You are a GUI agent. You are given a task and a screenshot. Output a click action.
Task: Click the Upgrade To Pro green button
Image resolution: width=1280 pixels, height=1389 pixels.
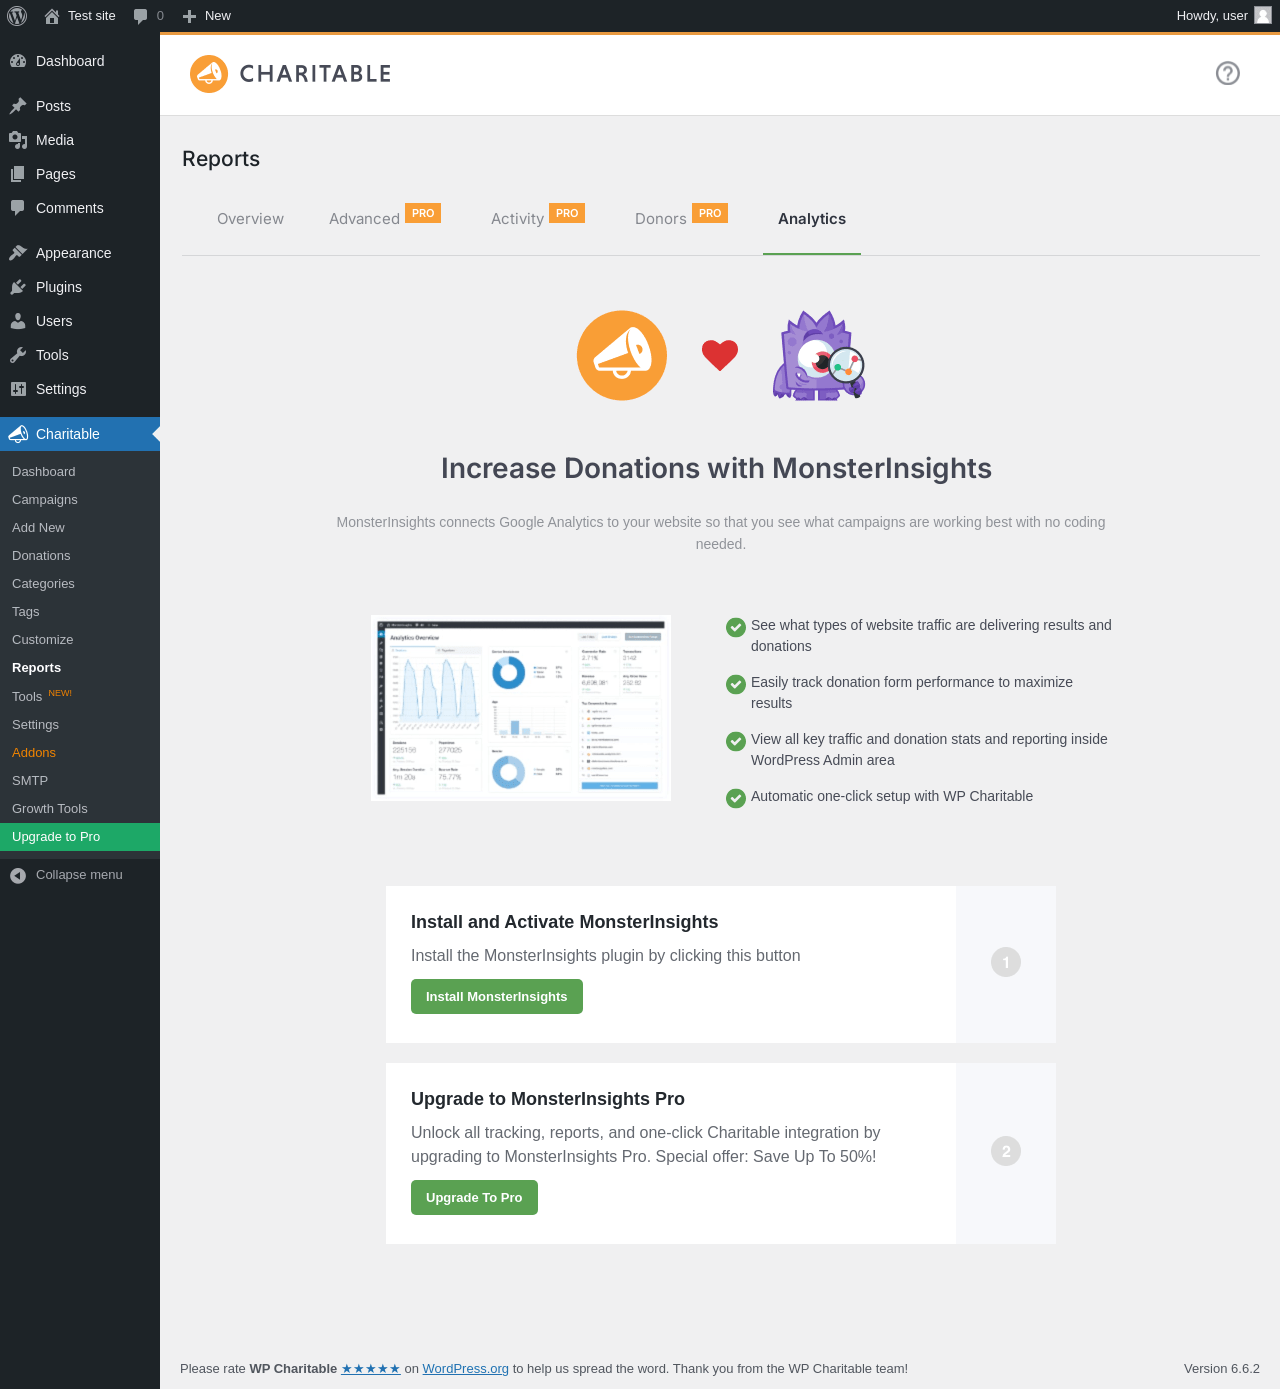[x=474, y=1197]
